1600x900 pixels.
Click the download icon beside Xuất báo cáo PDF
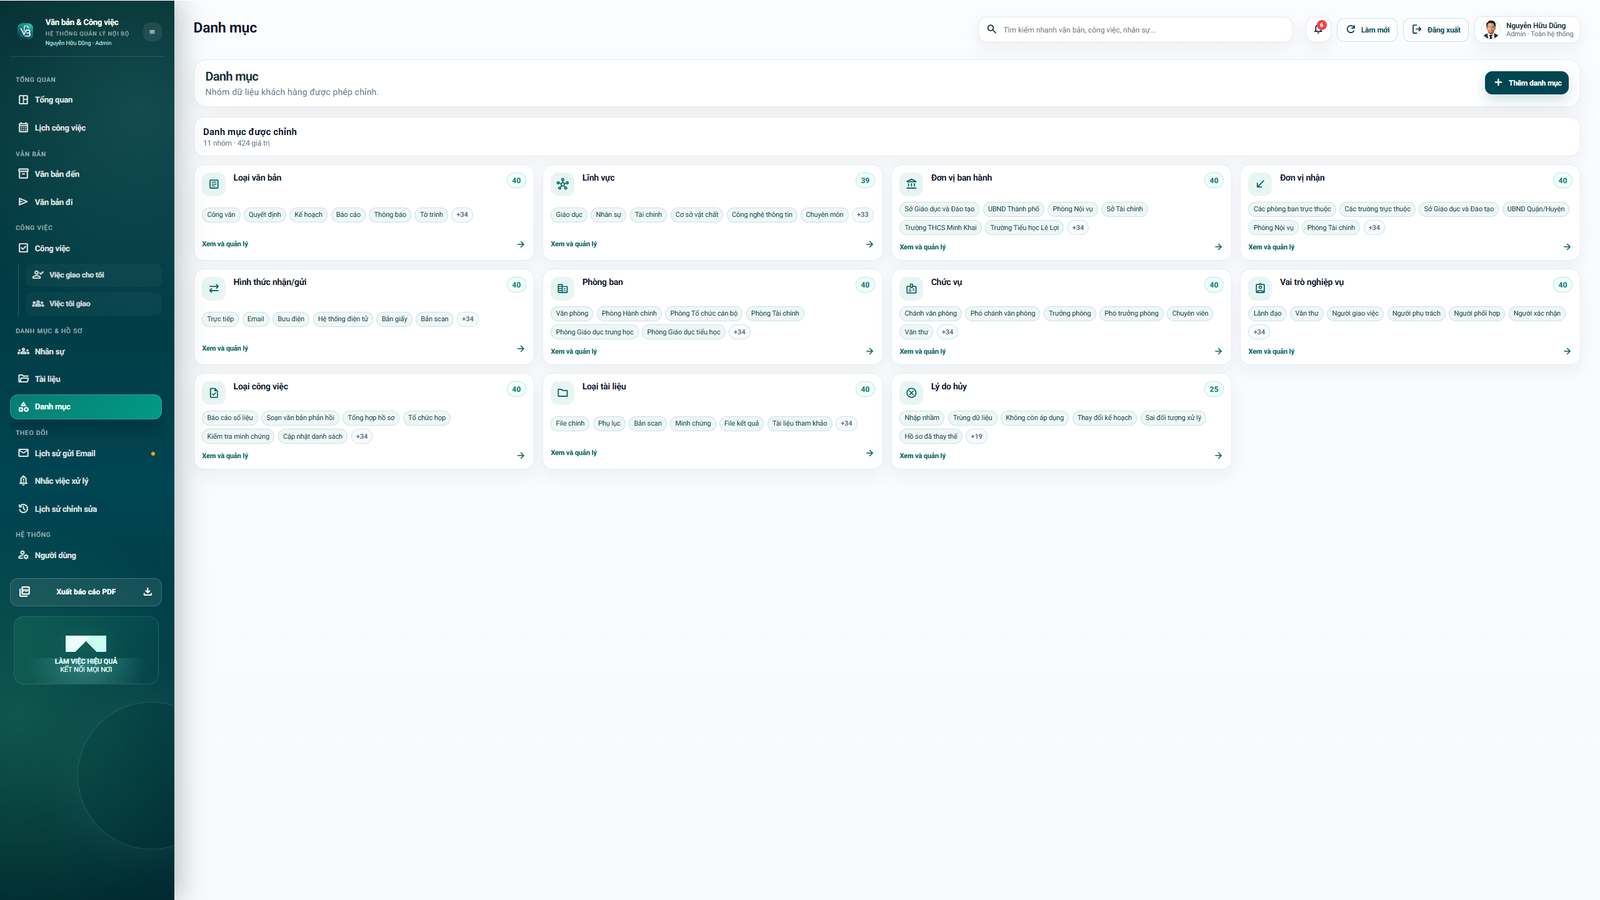[147, 592]
